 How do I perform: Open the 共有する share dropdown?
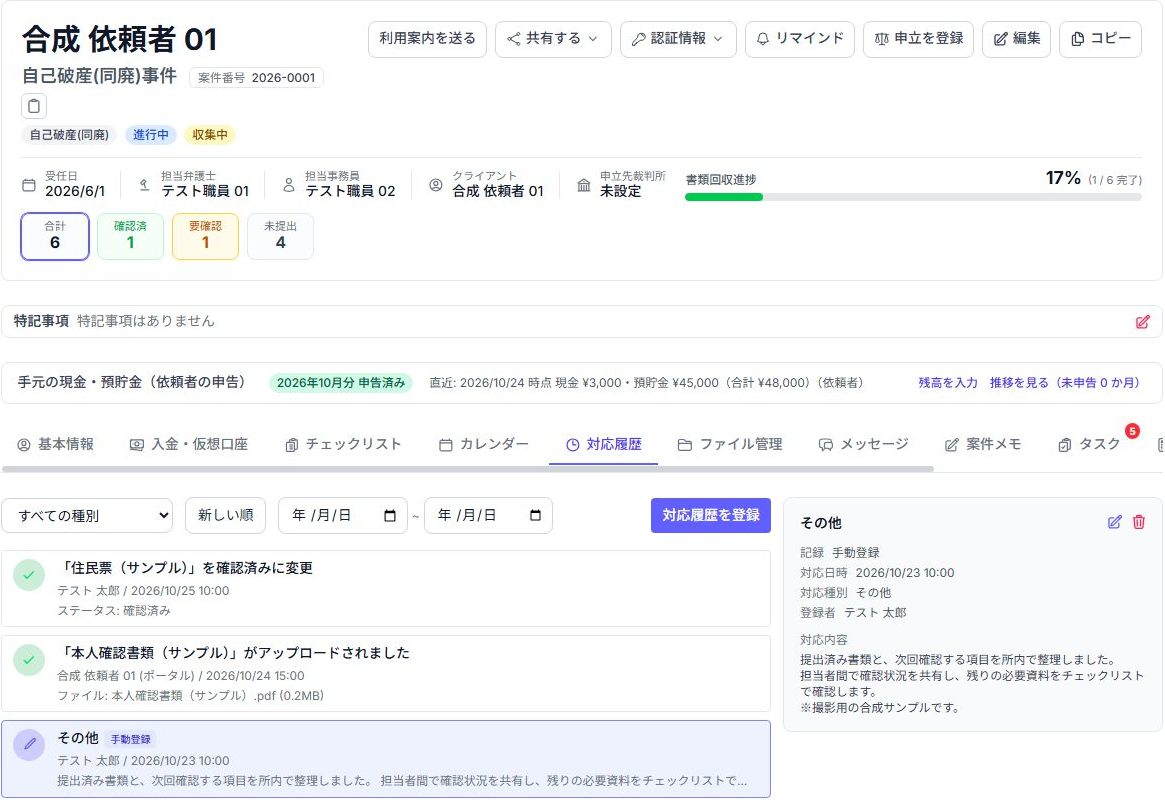tap(553, 39)
